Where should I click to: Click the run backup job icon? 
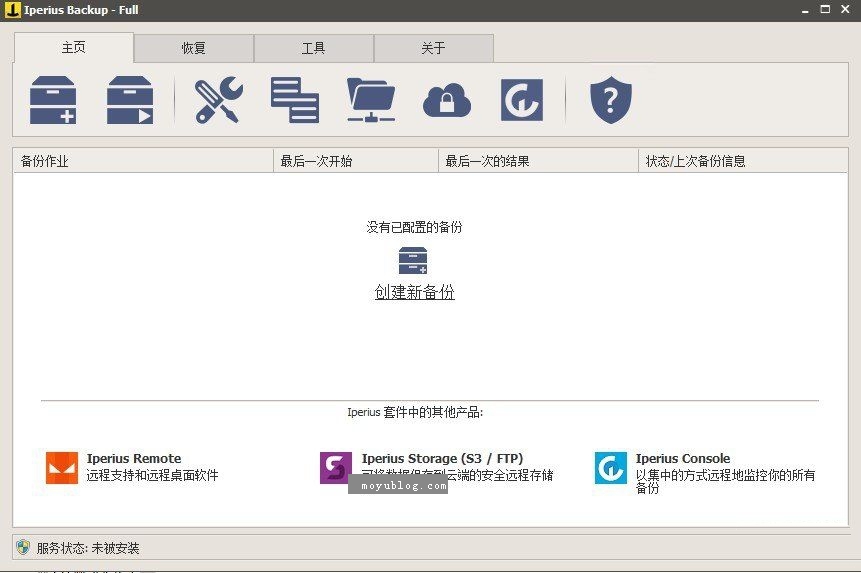coord(130,100)
